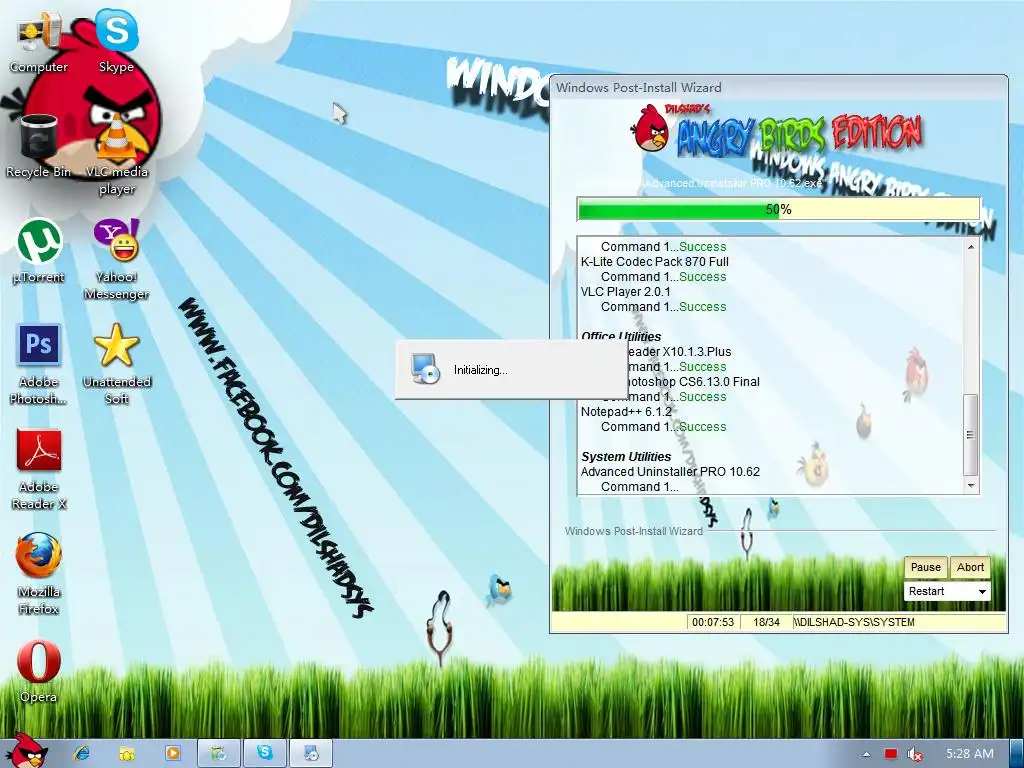Click Show Desktop at taskbar end
The width and height of the screenshot is (1024, 768).
(1017, 754)
